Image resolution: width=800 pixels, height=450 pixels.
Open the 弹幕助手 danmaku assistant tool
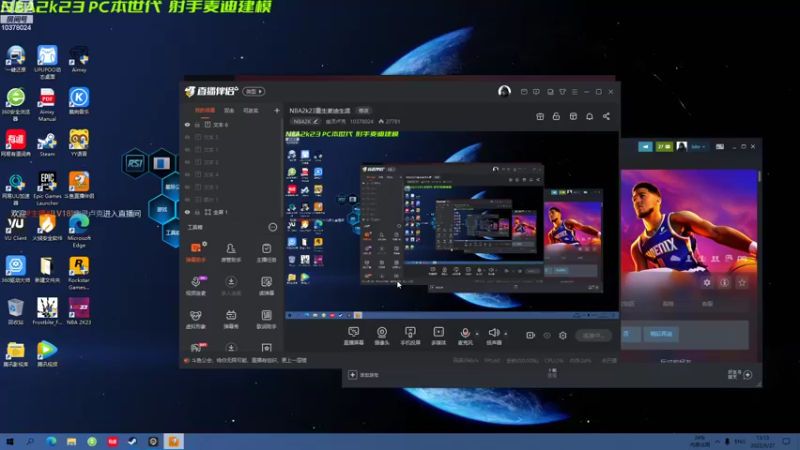196,253
